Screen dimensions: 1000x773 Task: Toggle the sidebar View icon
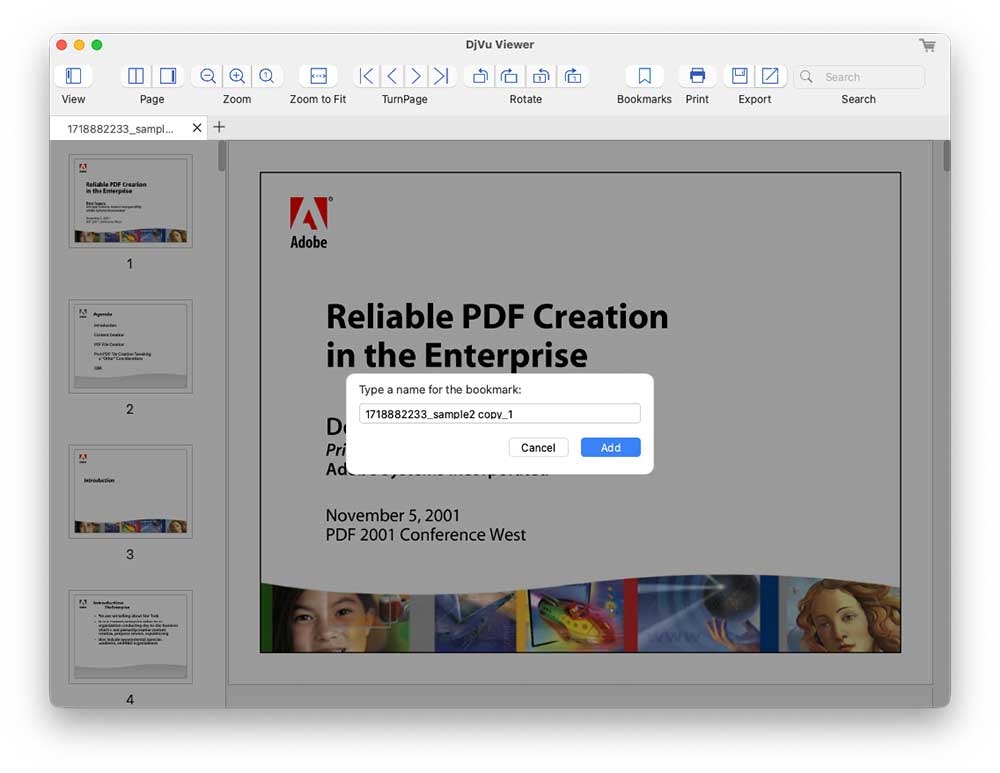73,77
